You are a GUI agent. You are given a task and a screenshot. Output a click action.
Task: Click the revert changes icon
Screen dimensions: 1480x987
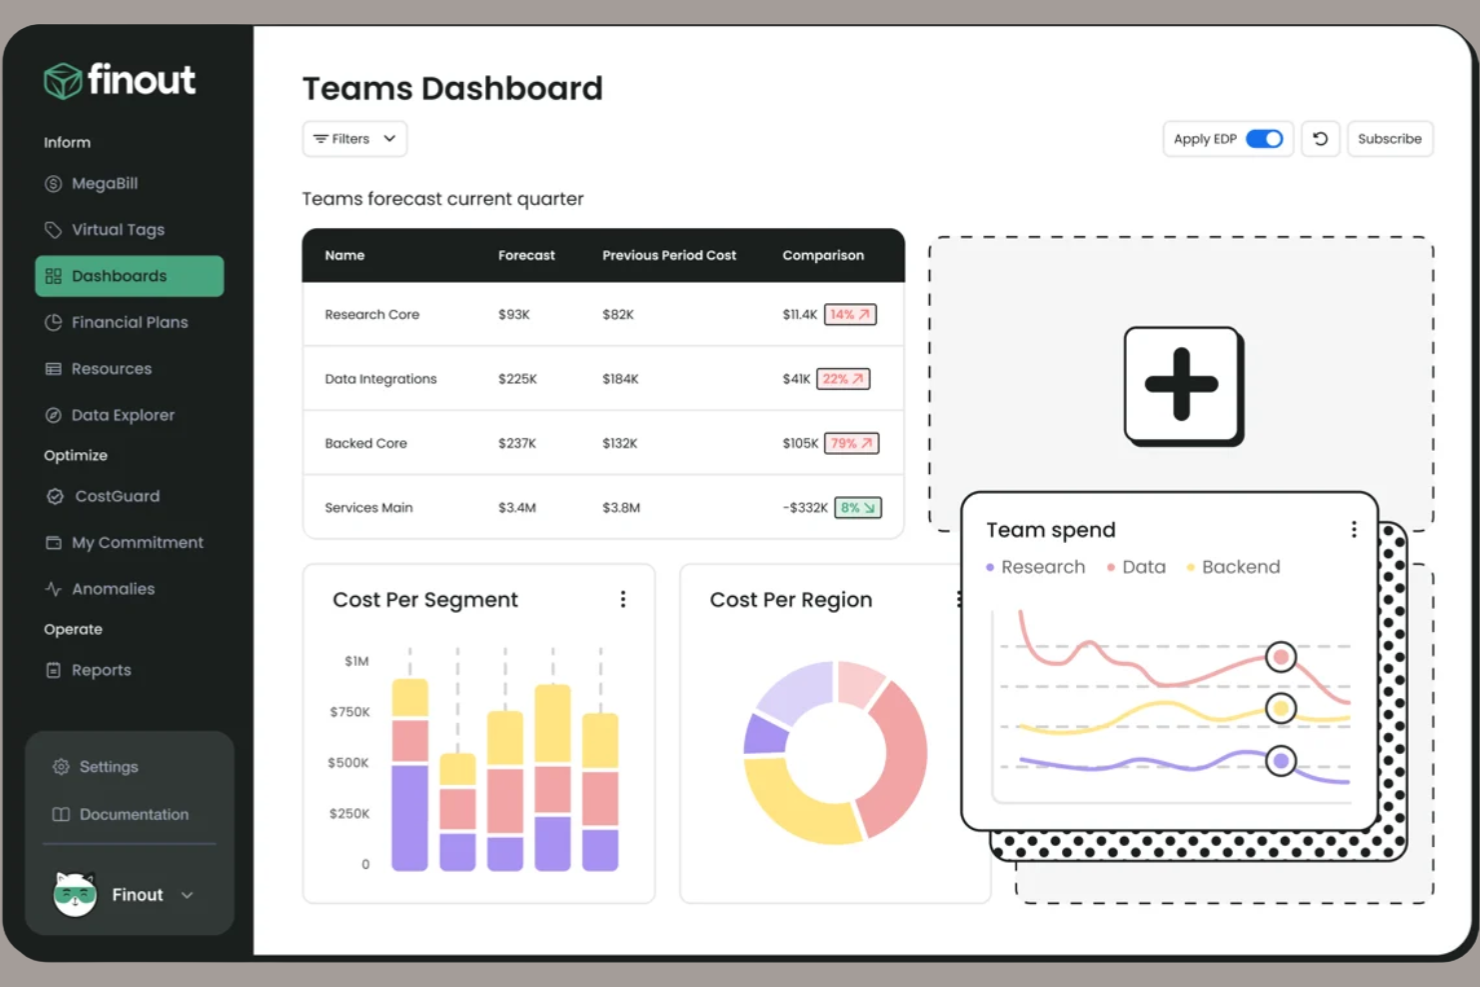point(1320,138)
